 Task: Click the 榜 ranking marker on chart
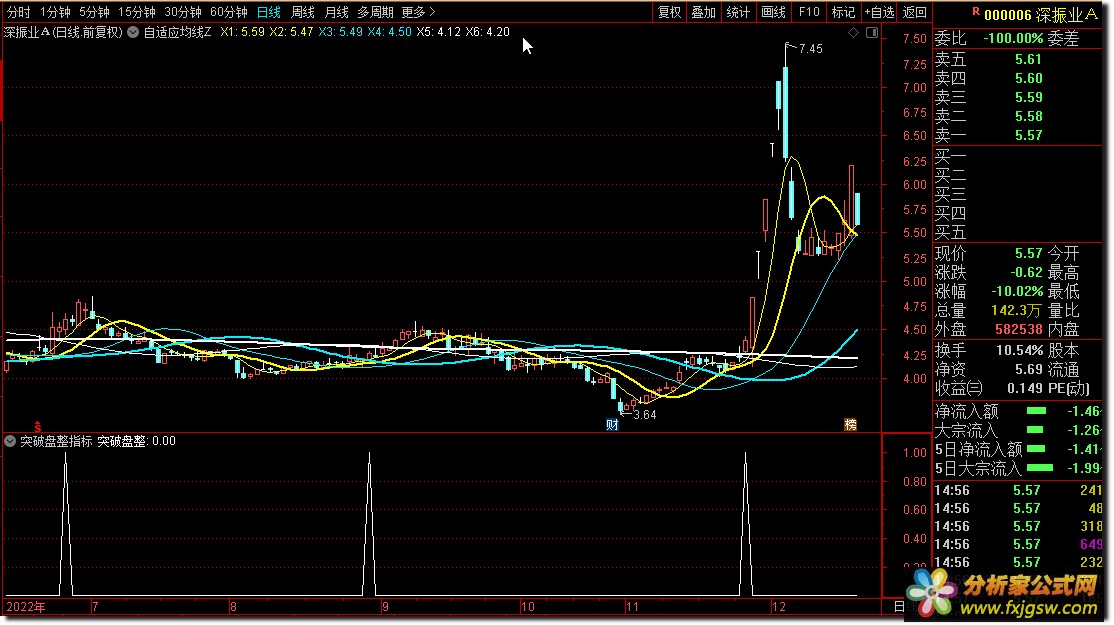[x=850, y=425]
